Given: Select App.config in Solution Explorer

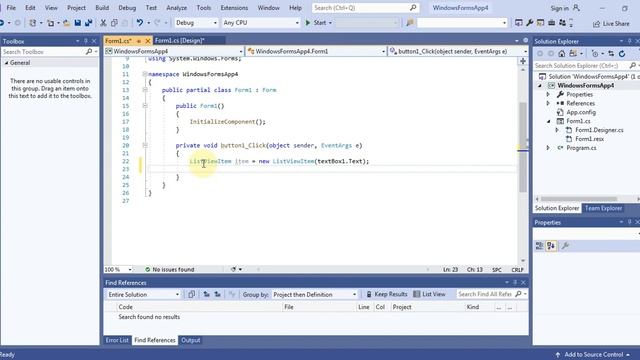Looking at the screenshot, I should 580,112.
